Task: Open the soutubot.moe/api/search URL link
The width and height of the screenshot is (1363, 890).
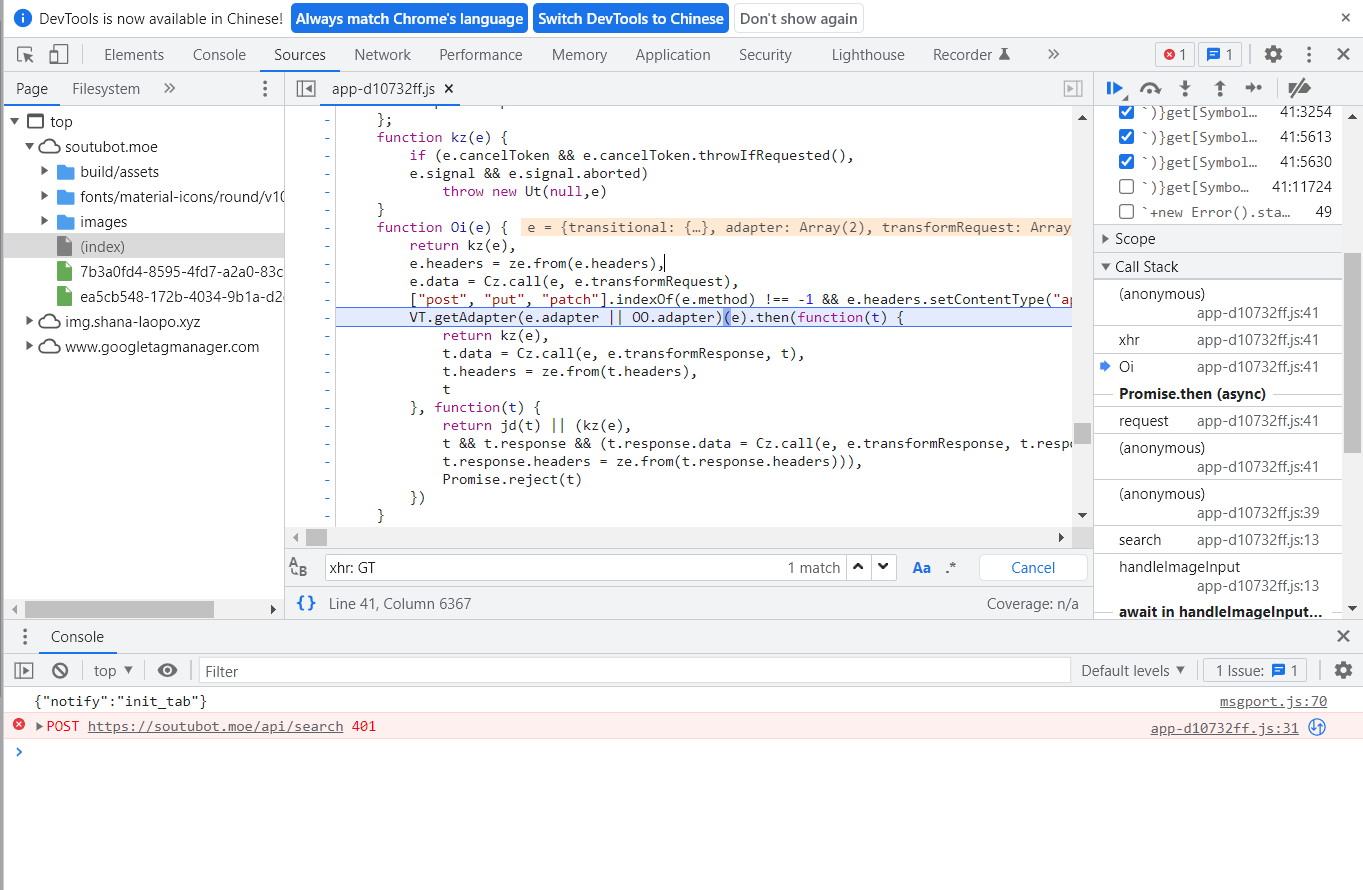Action: click(215, 727)
